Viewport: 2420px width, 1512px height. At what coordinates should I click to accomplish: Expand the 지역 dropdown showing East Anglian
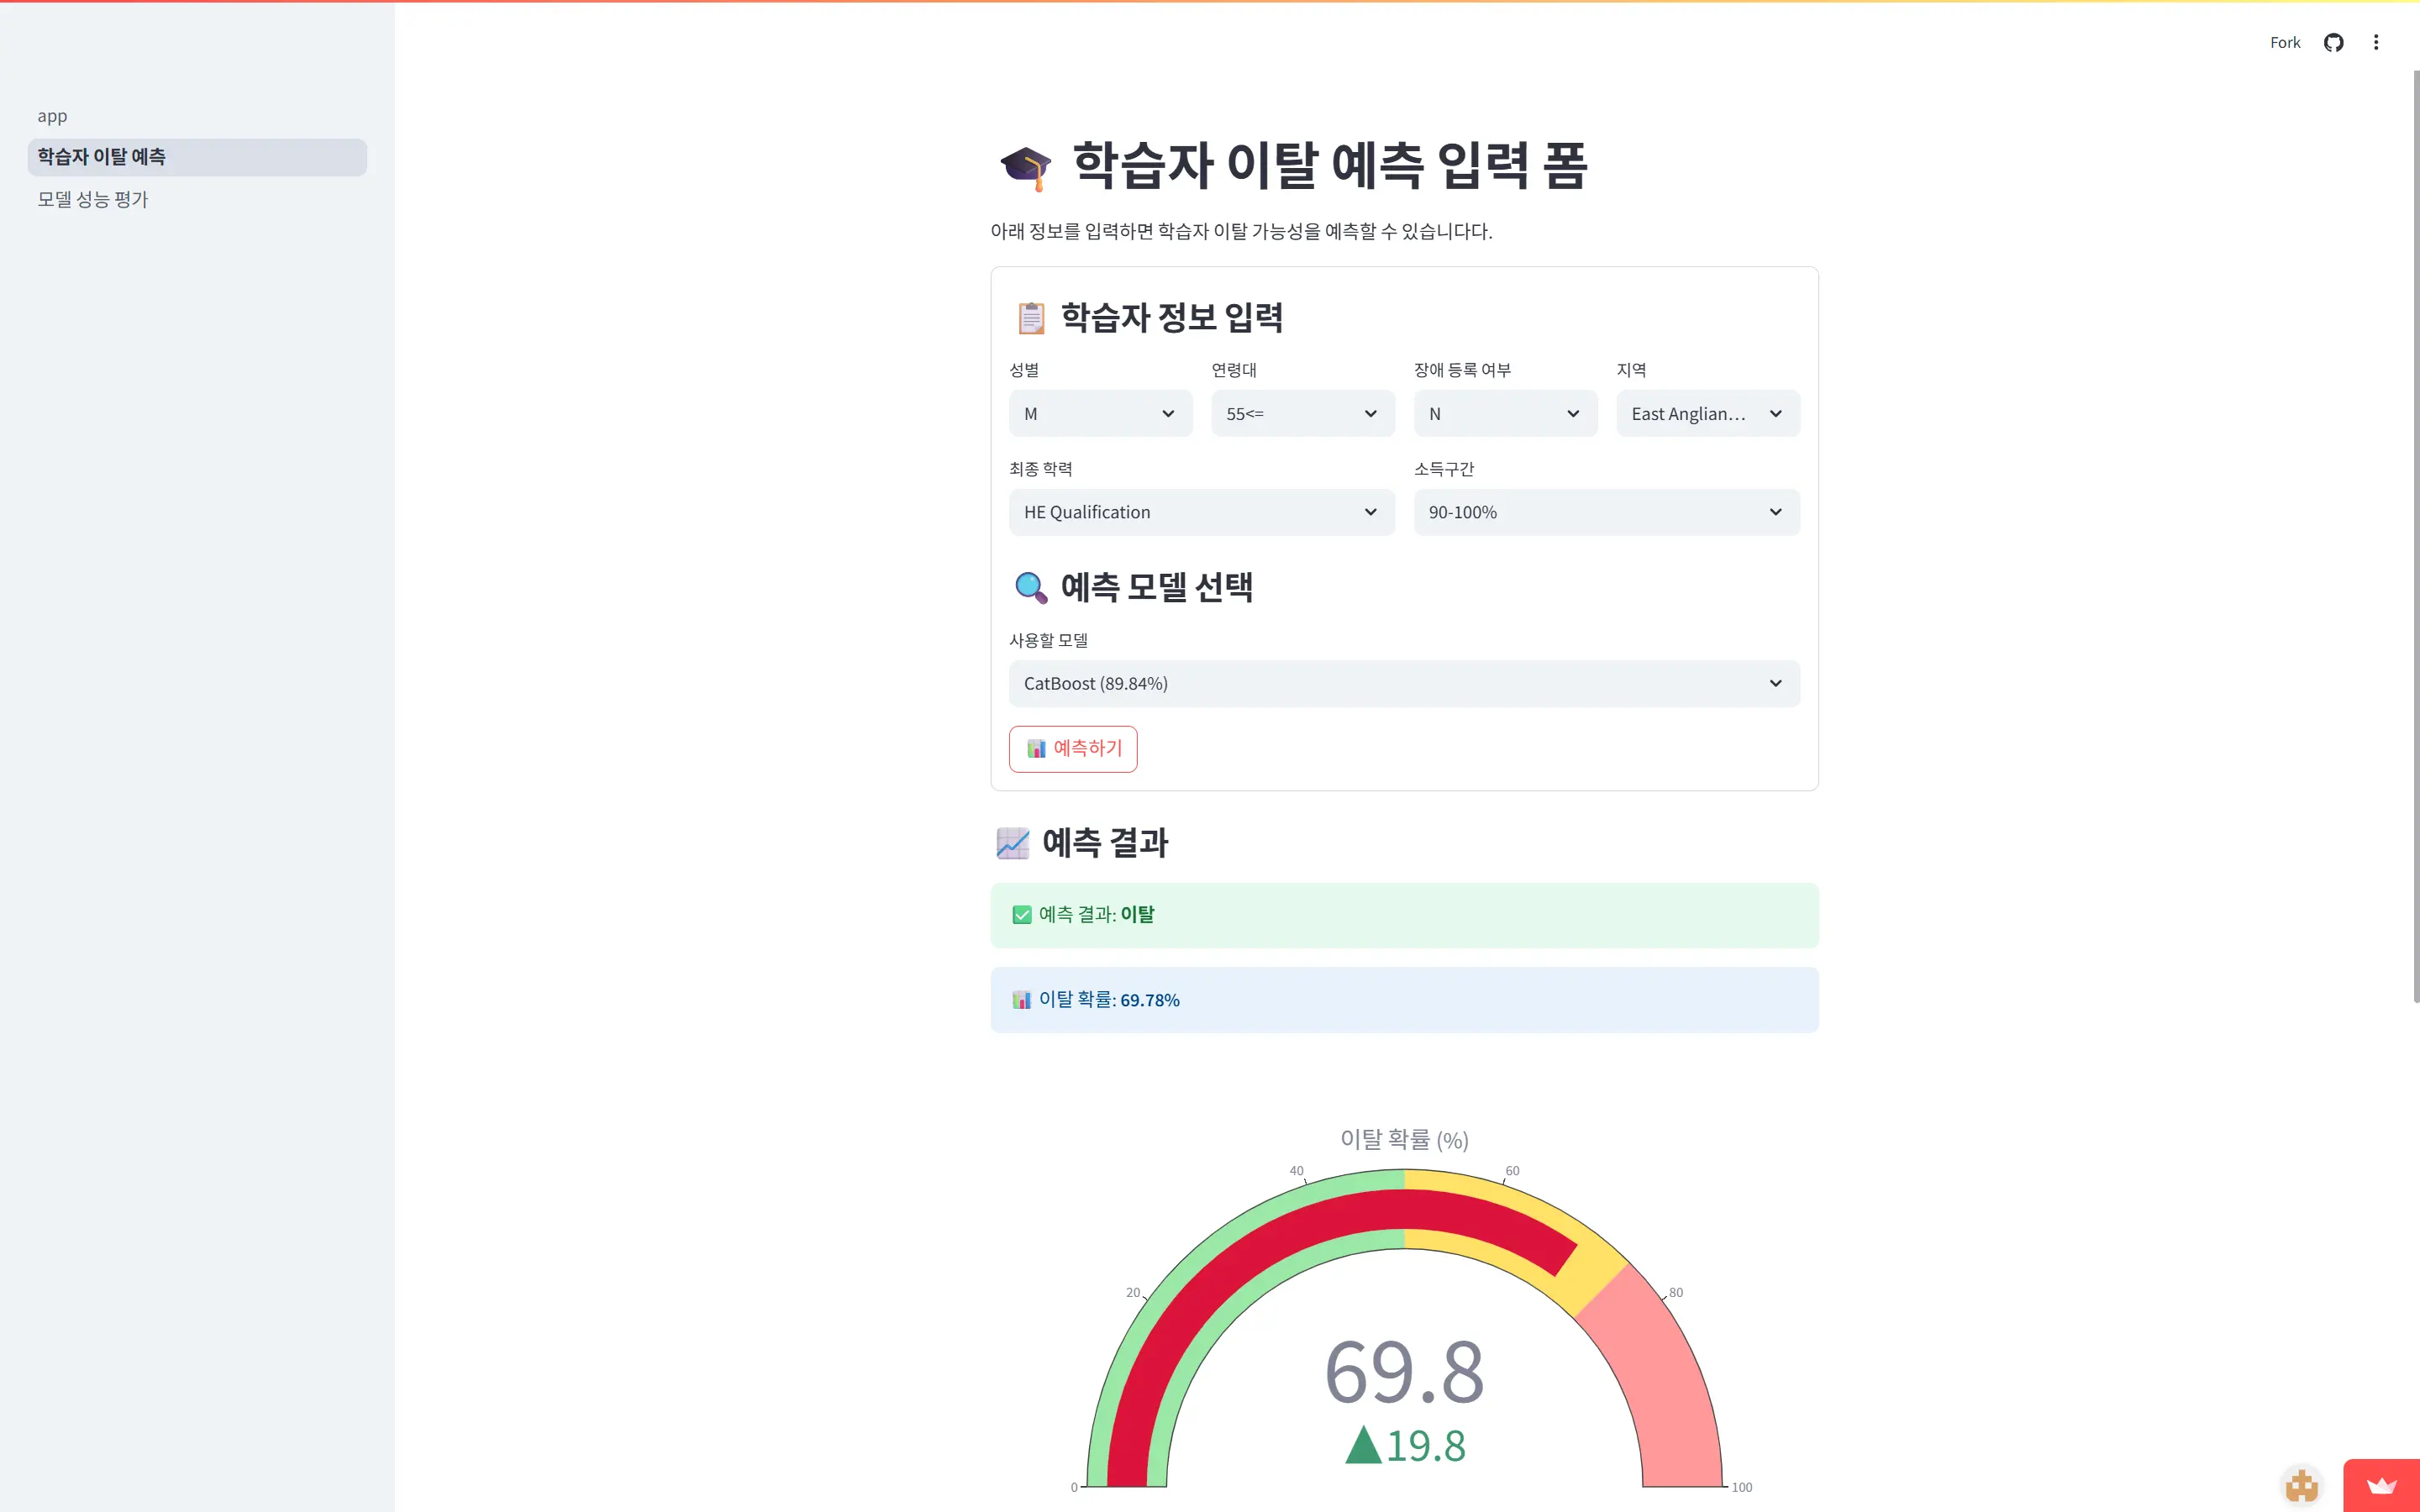tap(1707, 414)
